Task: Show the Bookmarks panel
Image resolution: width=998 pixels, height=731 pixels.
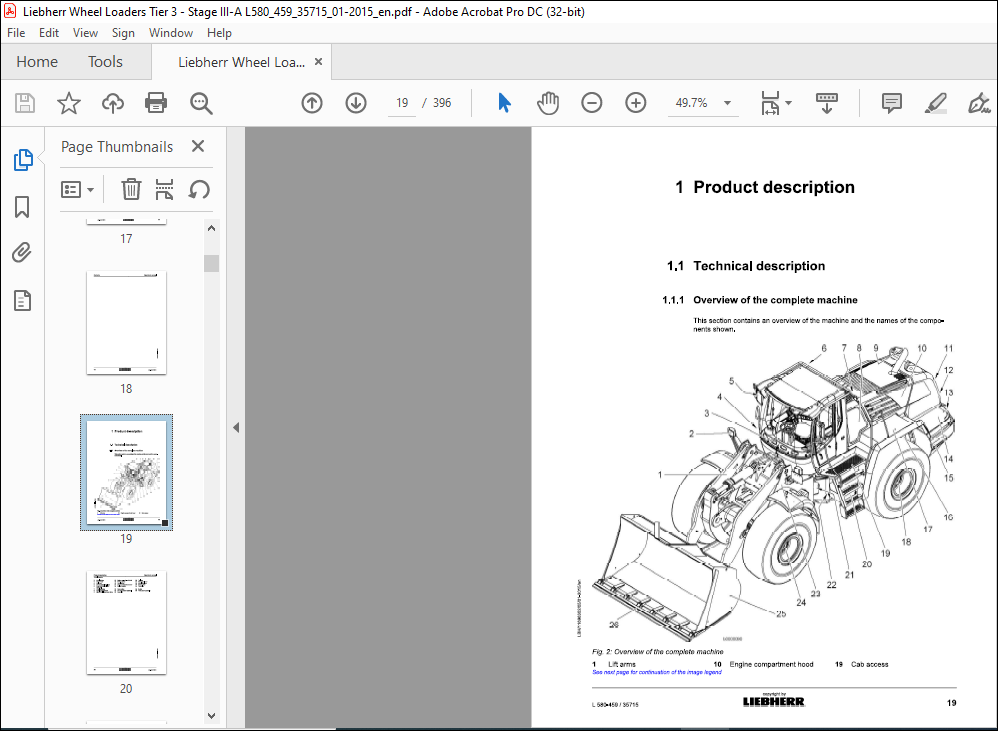Action: click(x=22, y=207)
